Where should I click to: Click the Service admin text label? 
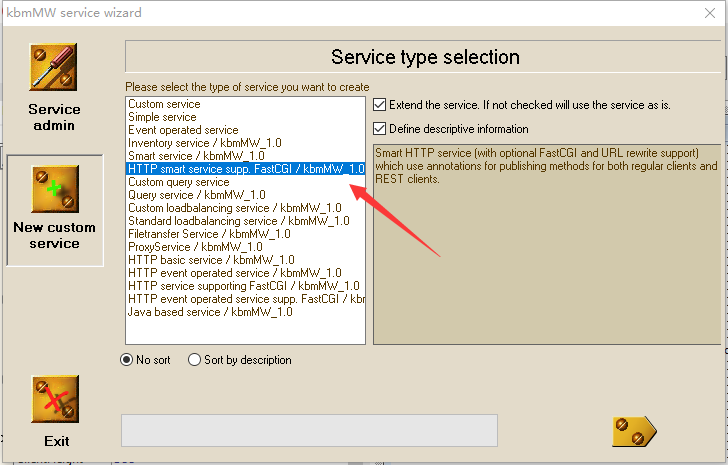[54, 117]
